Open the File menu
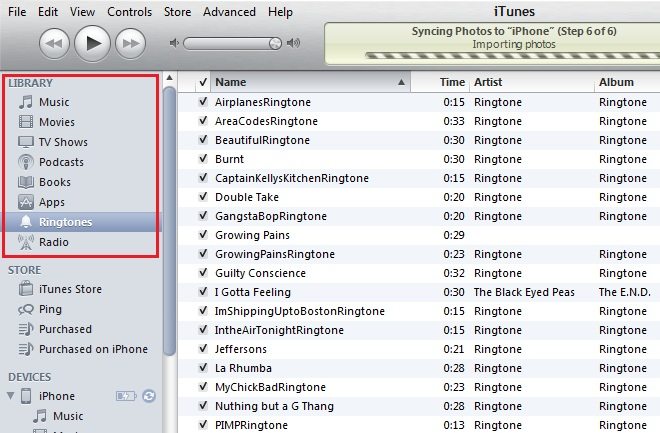Screen dimensions: 660x433 17,12
